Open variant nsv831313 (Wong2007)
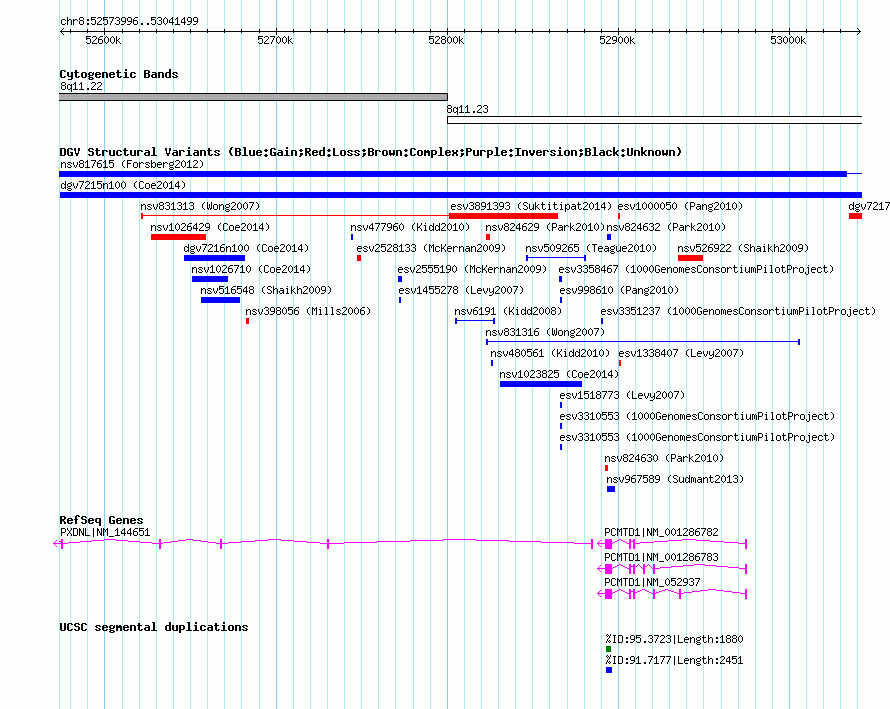This screenshot has width=890, height=709. tap(200, 206)
